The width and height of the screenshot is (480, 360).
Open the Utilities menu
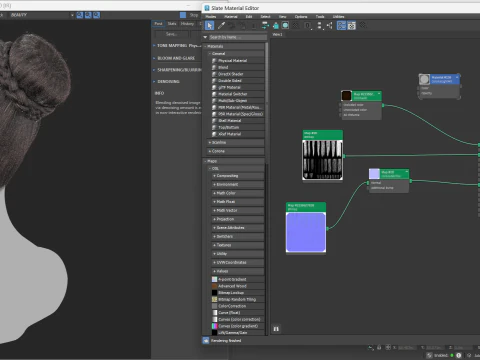[x=338, y=16]
